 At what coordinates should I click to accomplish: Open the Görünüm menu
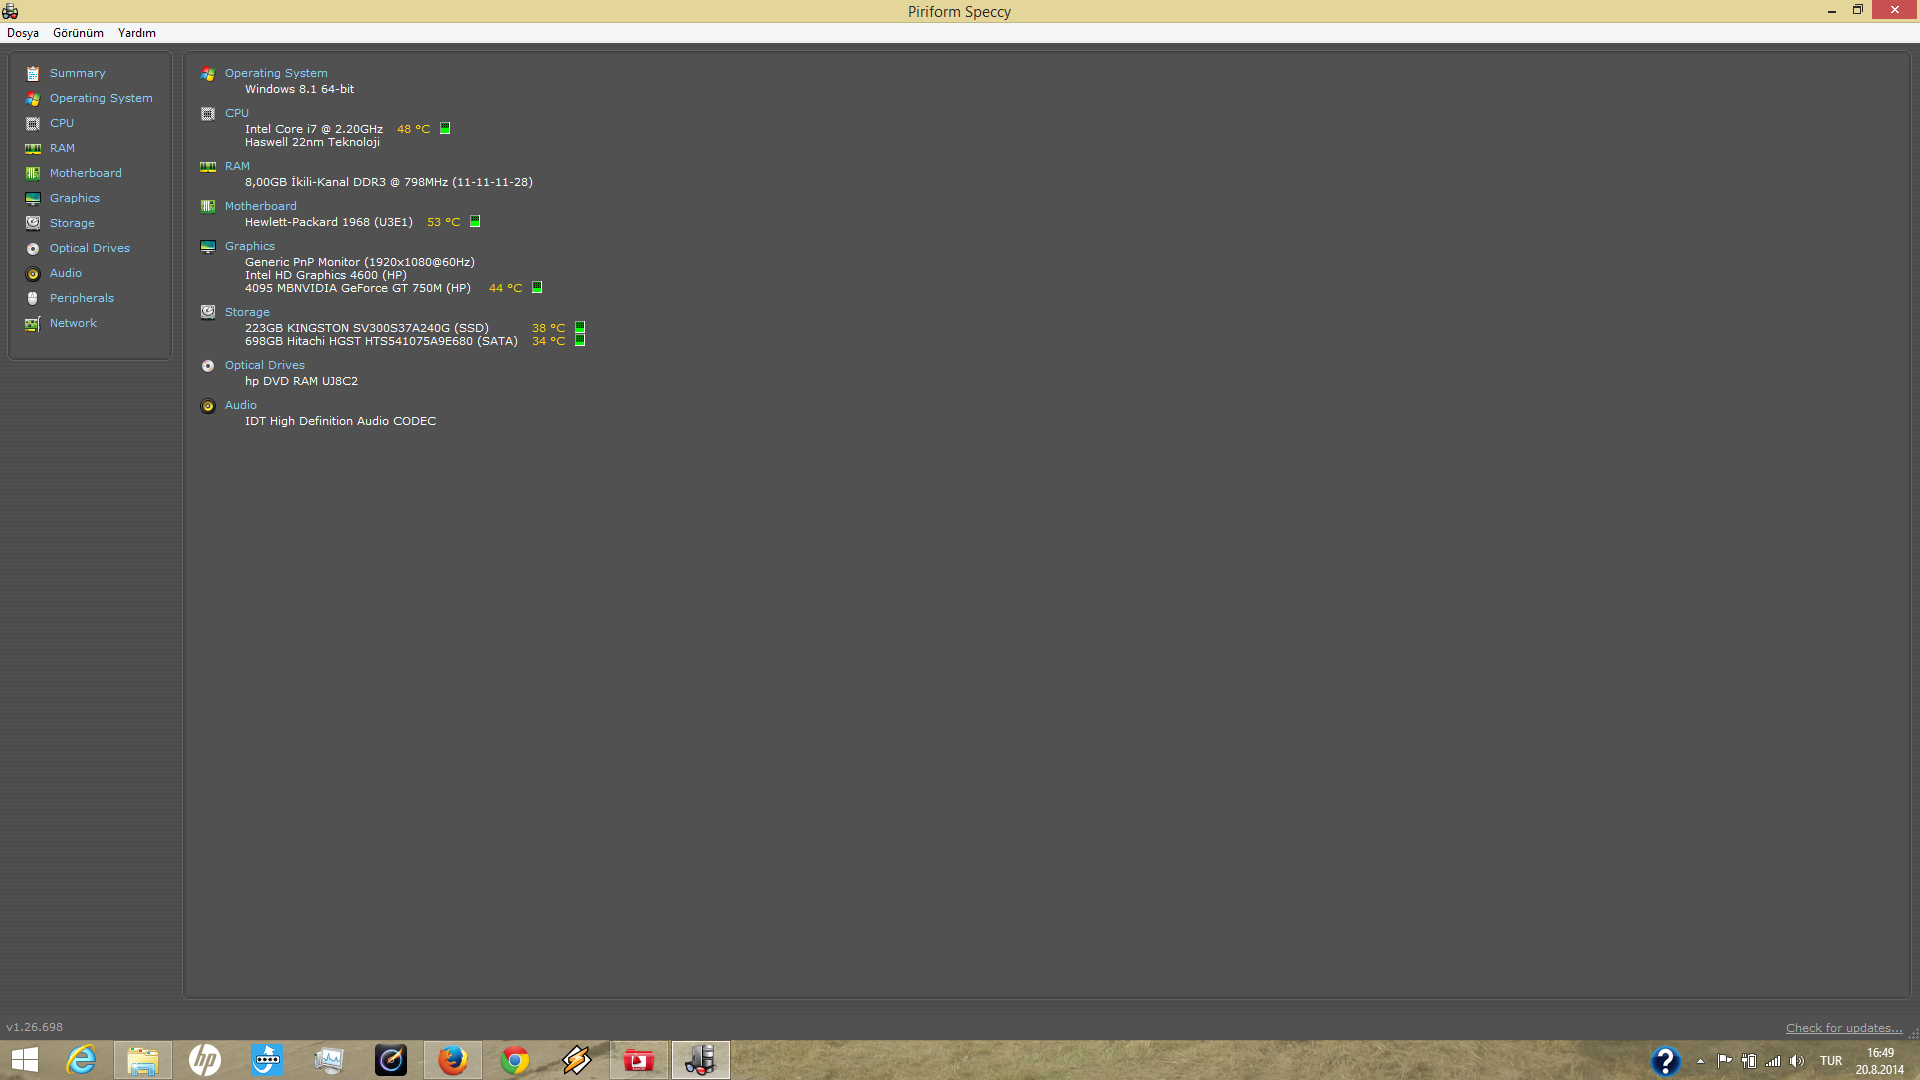pos(78,33)
